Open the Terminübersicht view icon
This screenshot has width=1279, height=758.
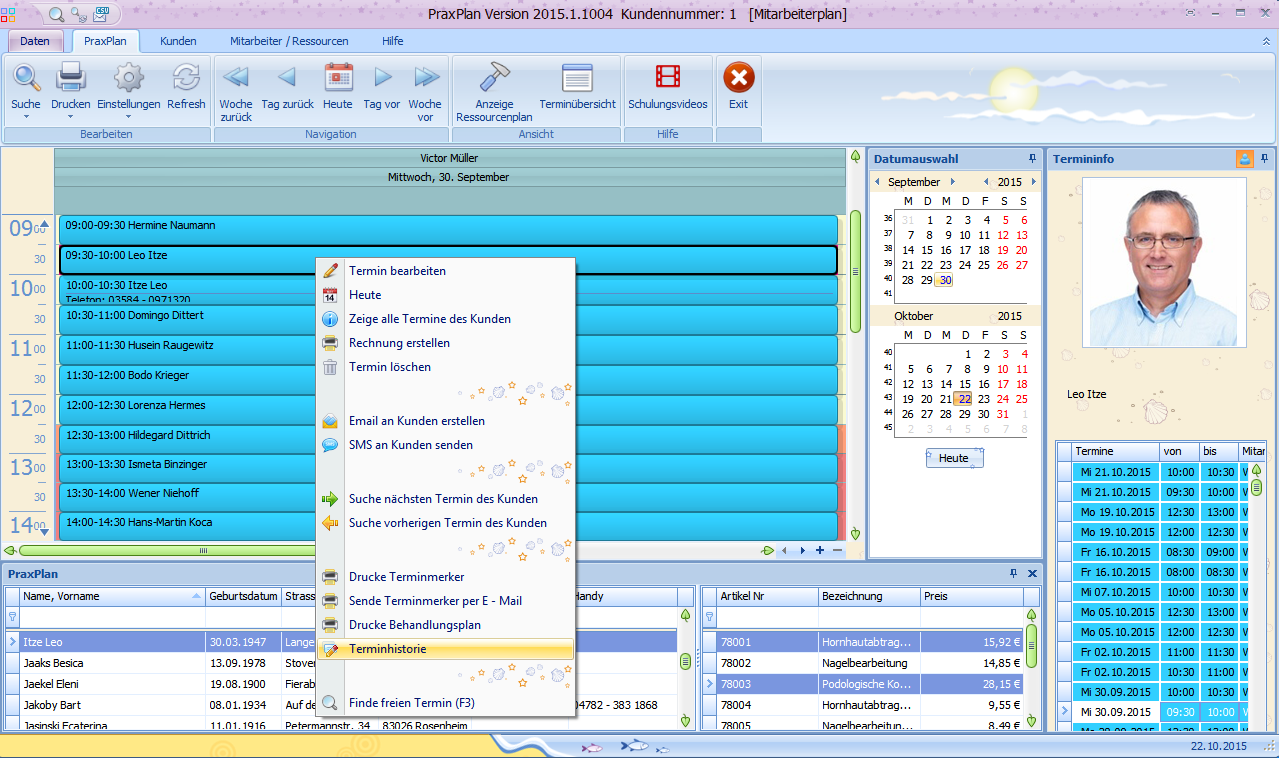577,79
